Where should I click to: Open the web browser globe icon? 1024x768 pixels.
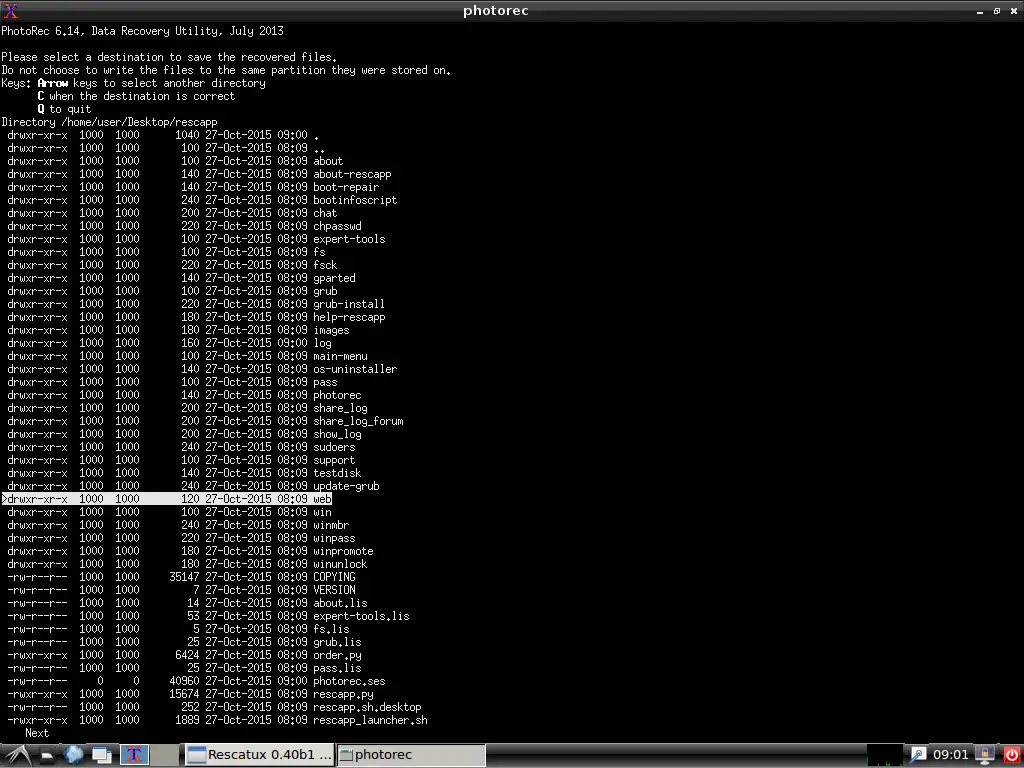(x=74, y=755)
